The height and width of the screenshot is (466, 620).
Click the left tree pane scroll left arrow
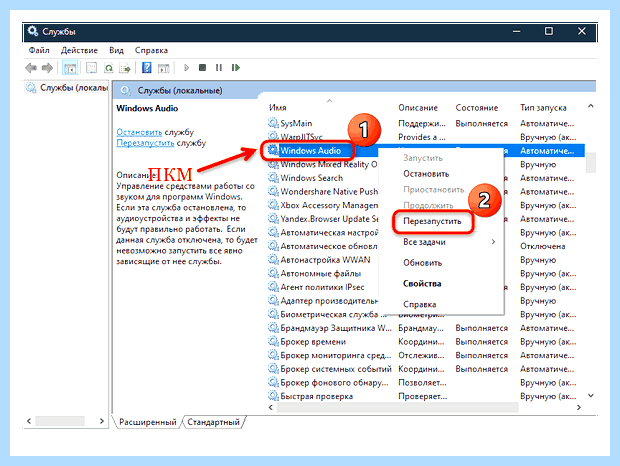(29, 421)
